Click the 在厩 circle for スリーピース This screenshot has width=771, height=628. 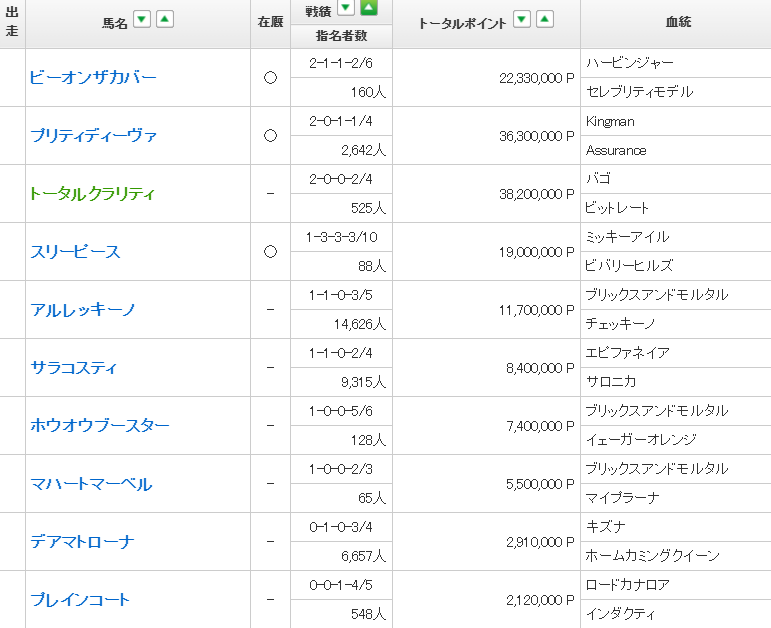coord(270,252)
